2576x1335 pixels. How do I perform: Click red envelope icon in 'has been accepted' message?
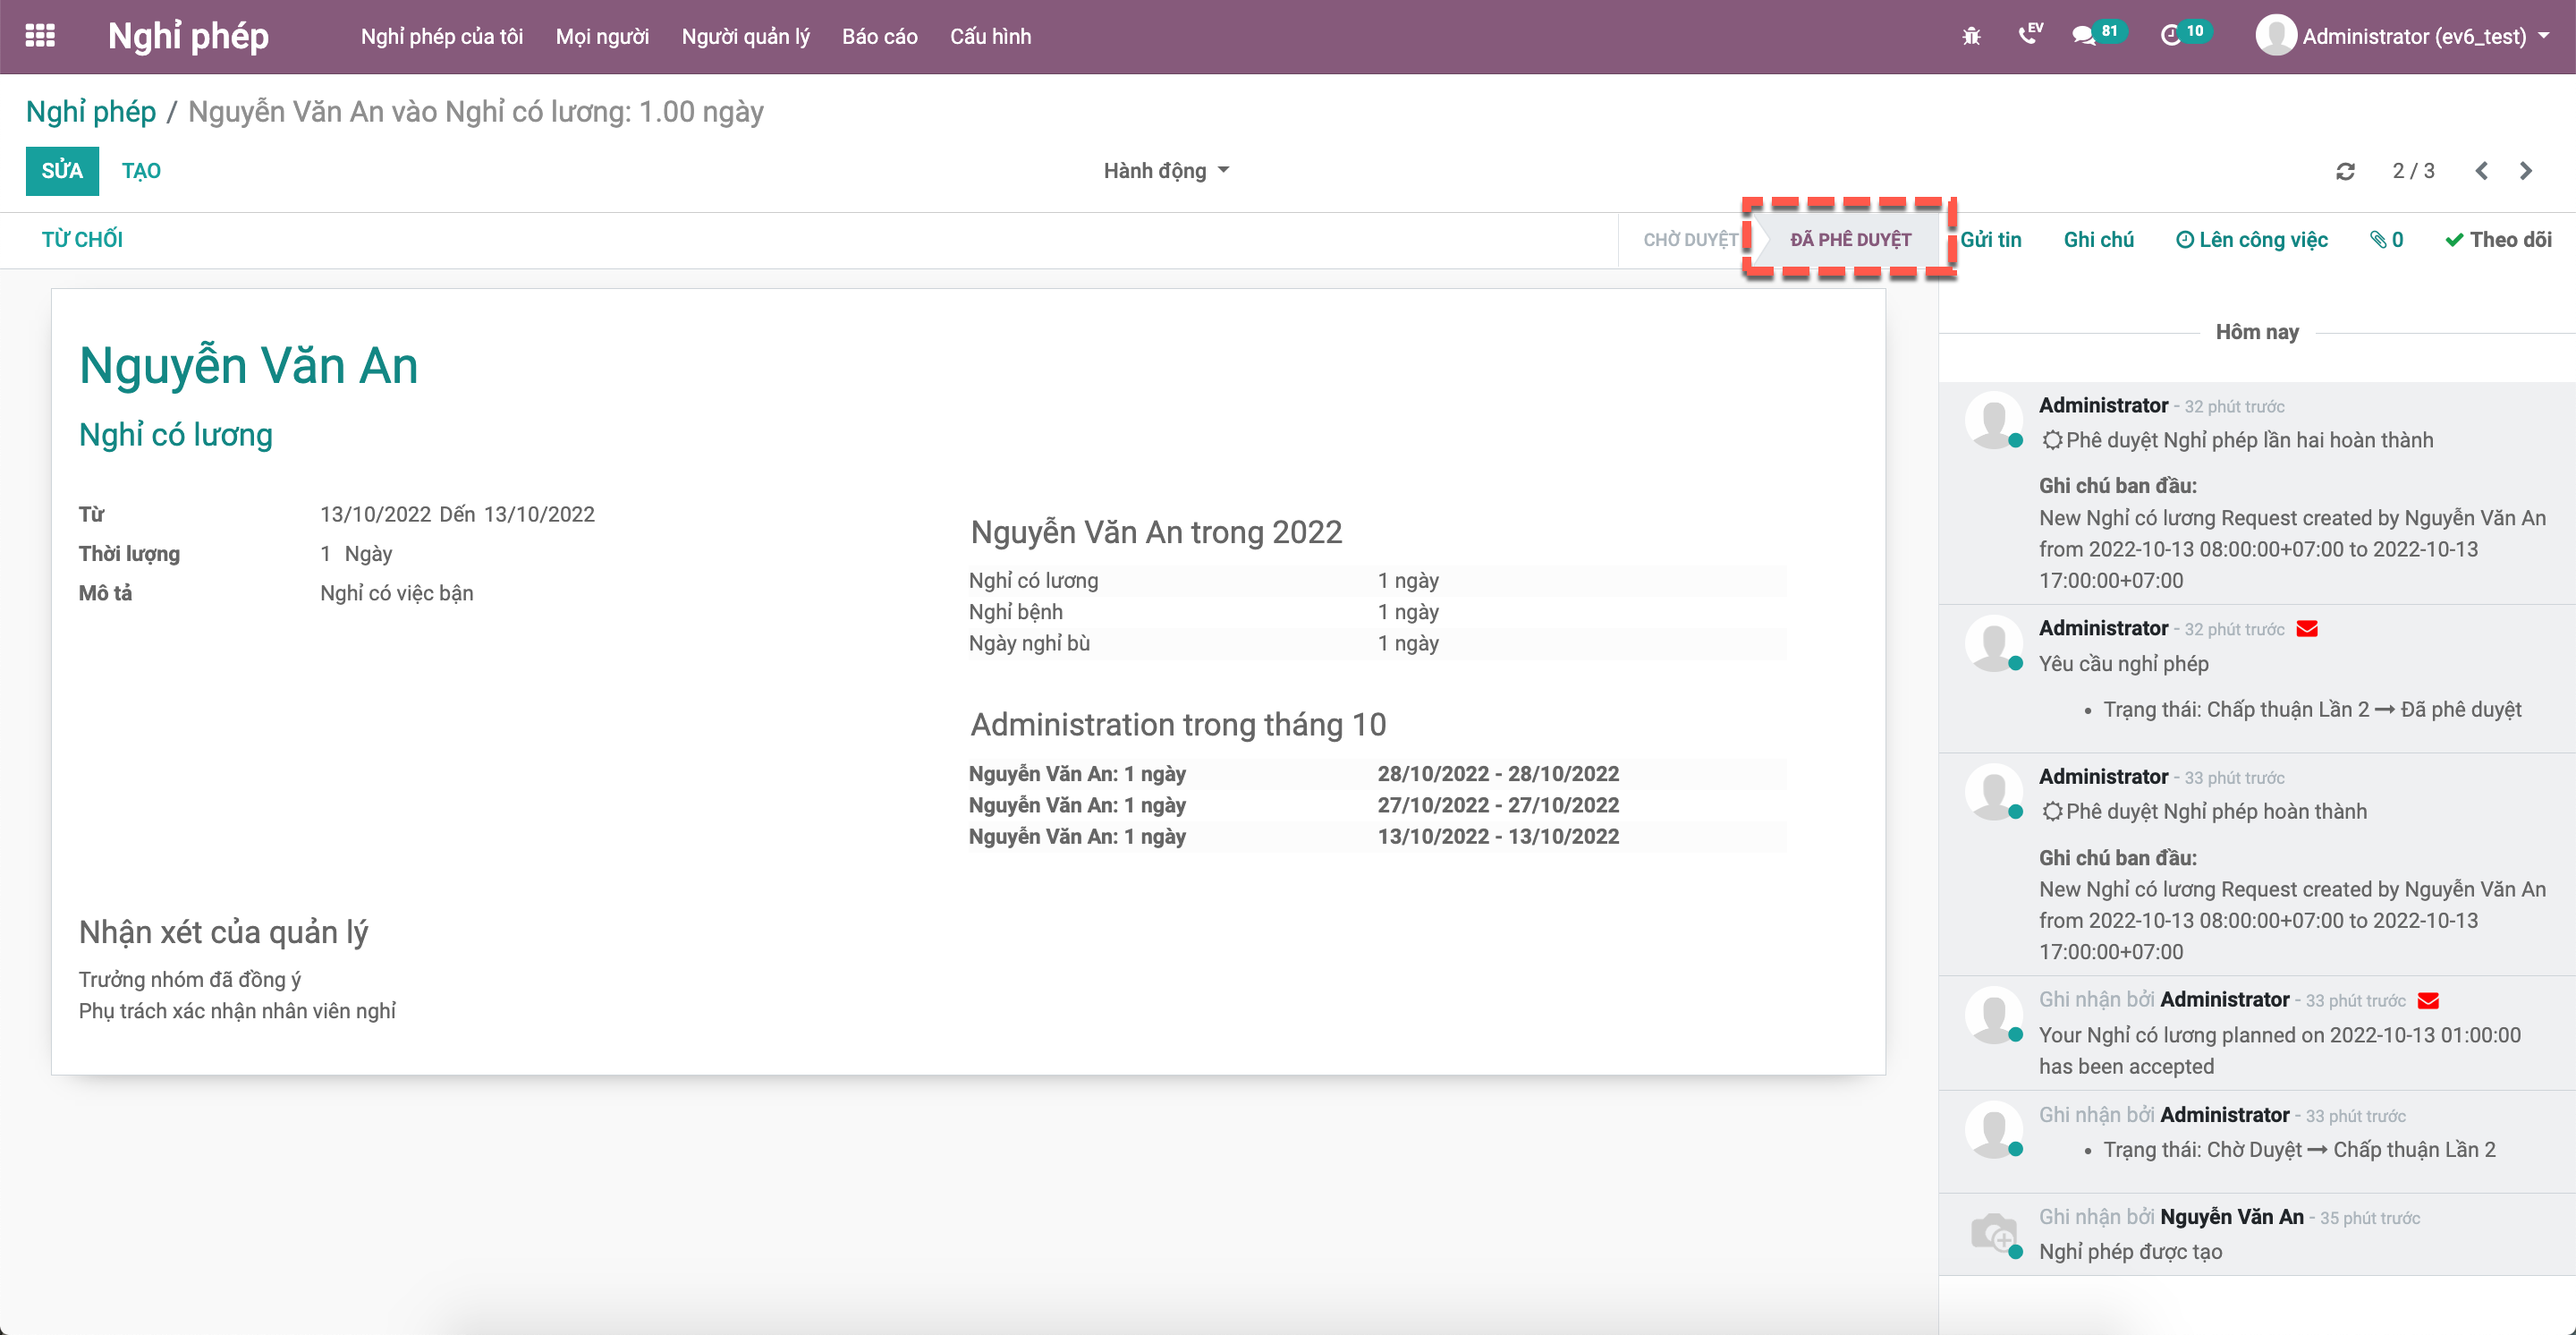tap(2428, 1001)
